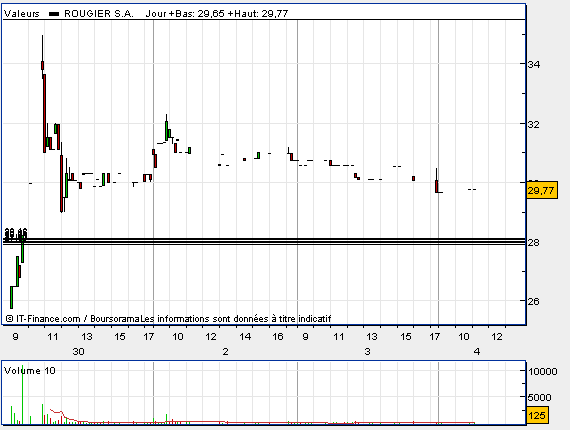Click the 10000 volume axis label
Image resolution: width=570 pixels, height=430 pixels.
click(x=543, y=371)
